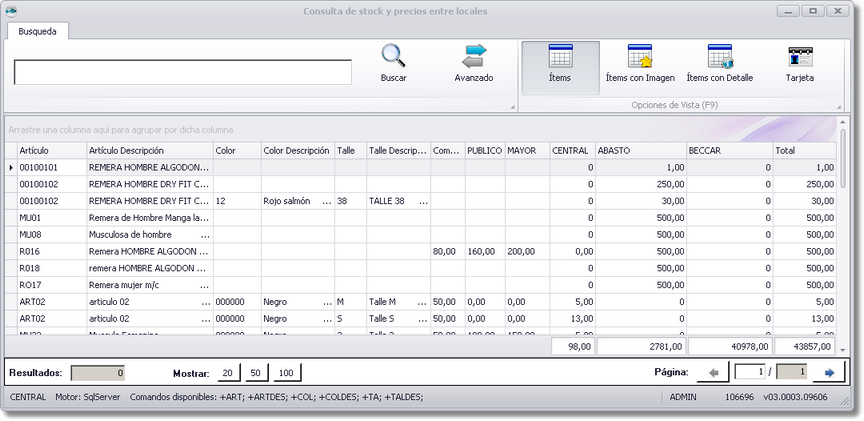Go to previous page with gray arrow
Viewport: 864px width, 421px height.
(x=712, y=373)
